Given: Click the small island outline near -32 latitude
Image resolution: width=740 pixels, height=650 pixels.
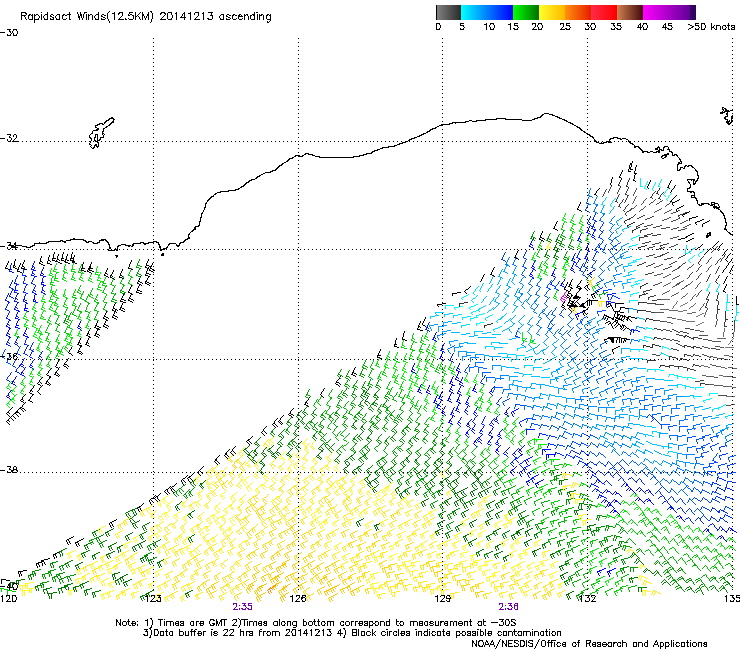Looking at the screenshot, I should (101, 133).
